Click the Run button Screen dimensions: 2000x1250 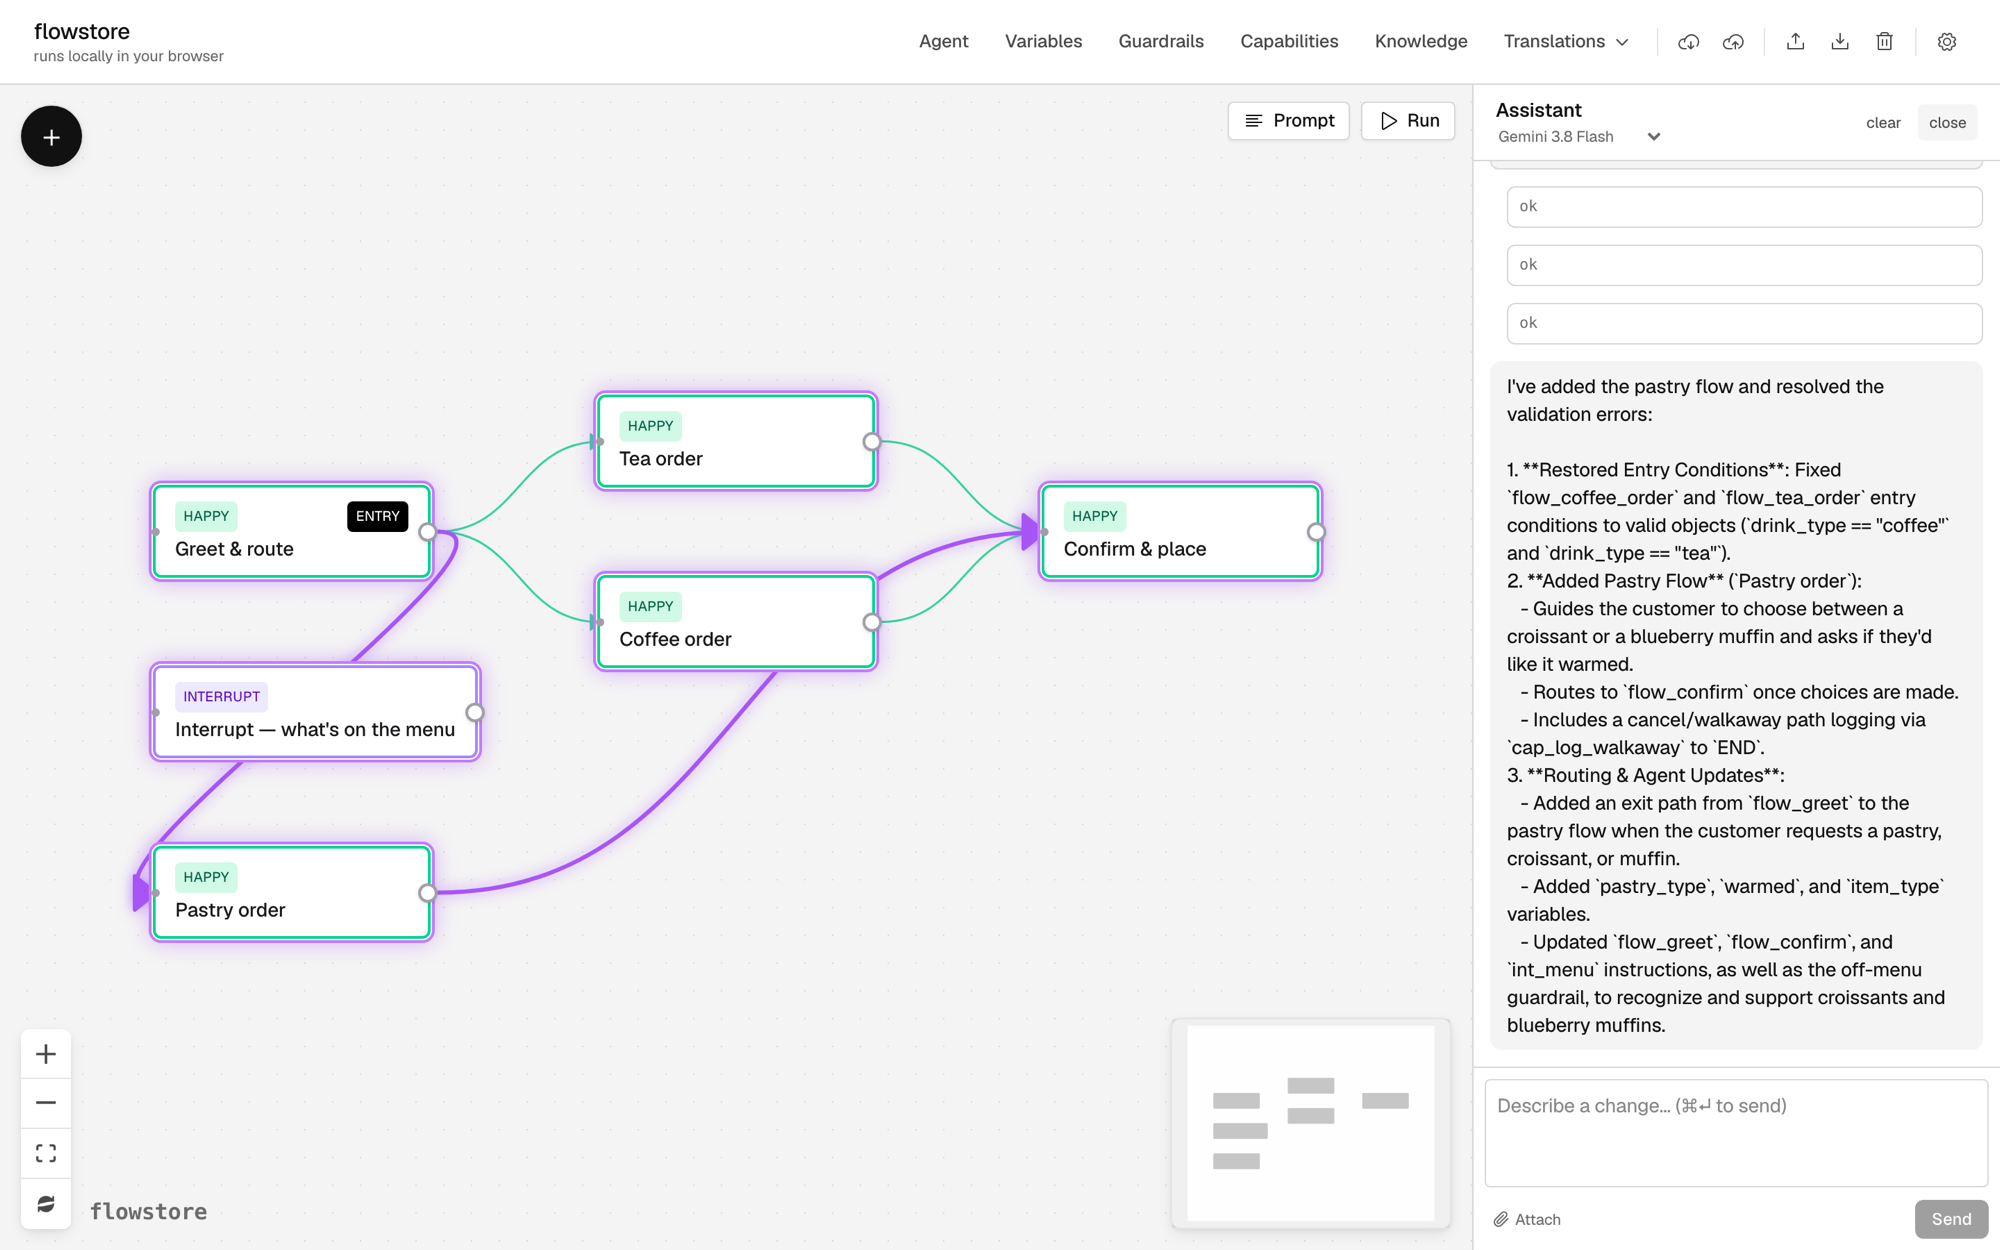pyautogui.click(x=1408, y=121)
